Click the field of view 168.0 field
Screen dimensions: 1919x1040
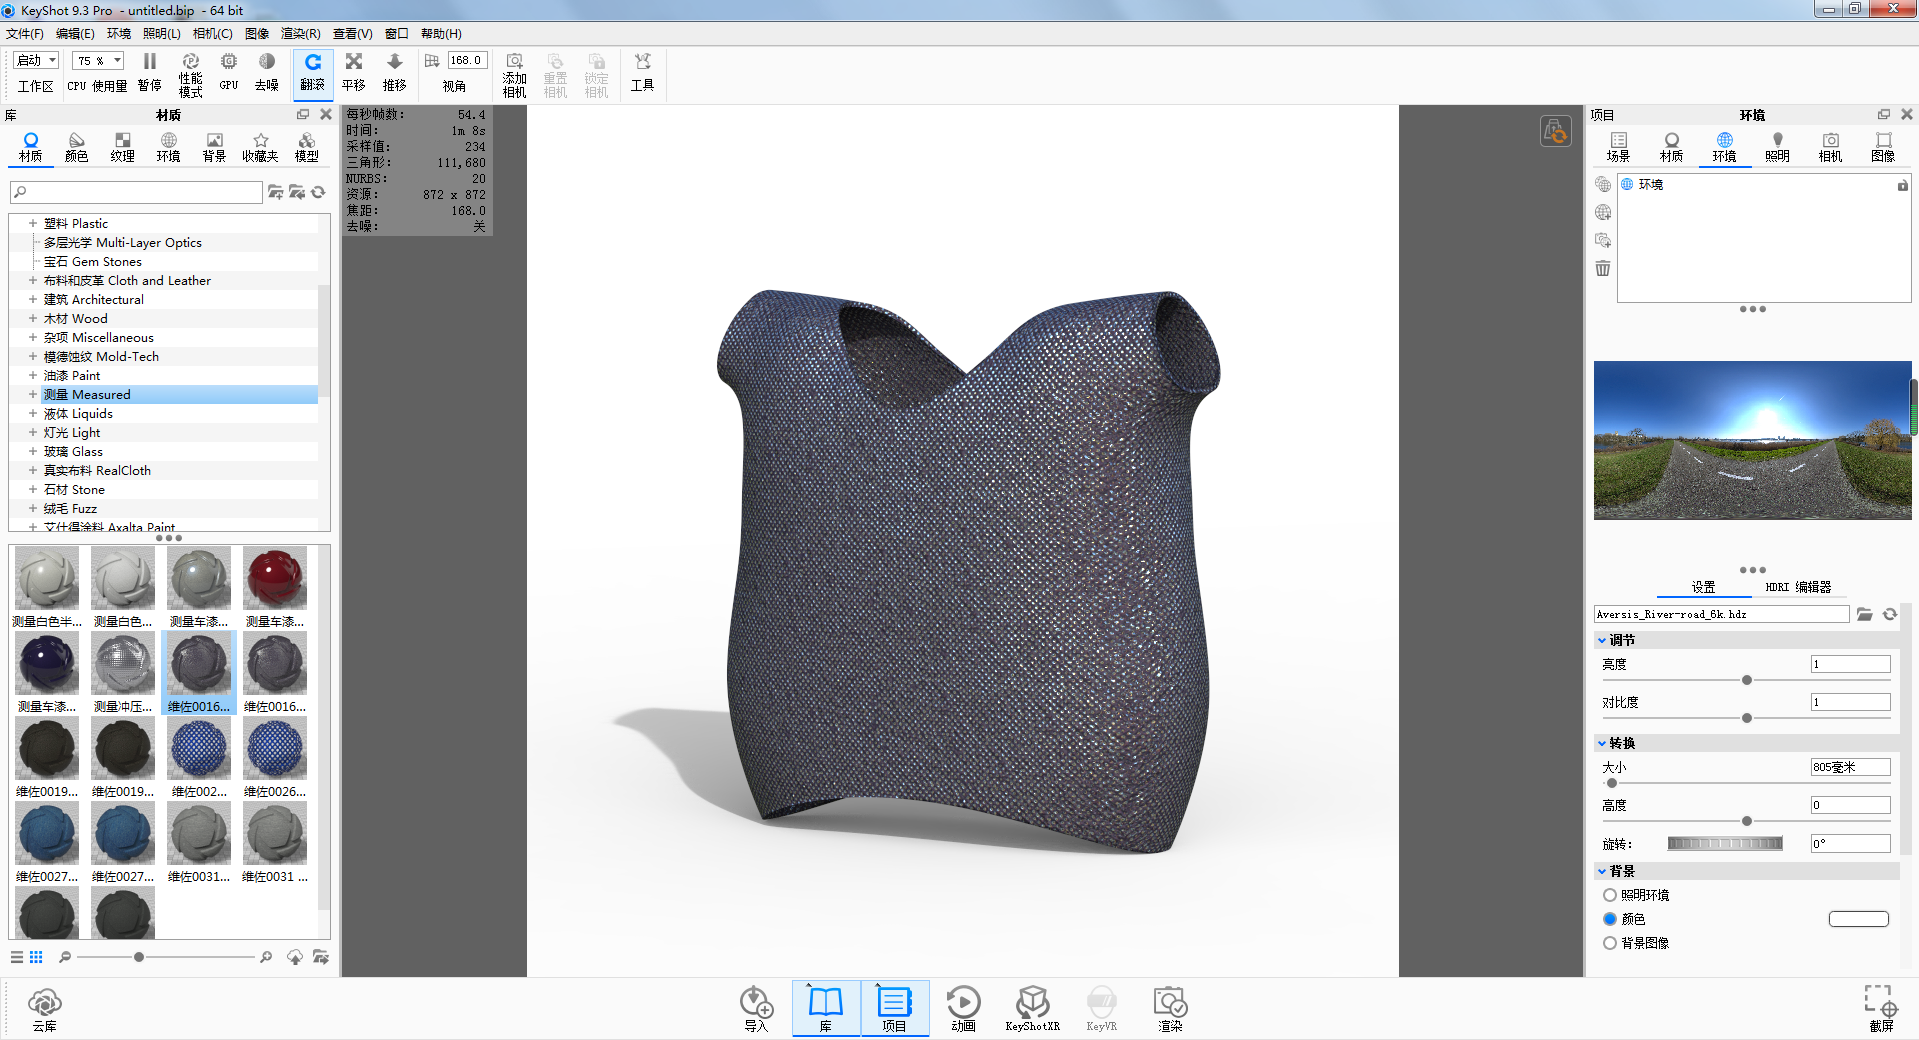[x=467, y=61]
